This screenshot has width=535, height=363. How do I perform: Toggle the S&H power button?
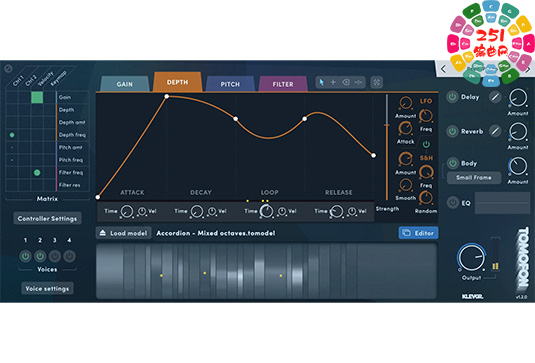[426, 144]
